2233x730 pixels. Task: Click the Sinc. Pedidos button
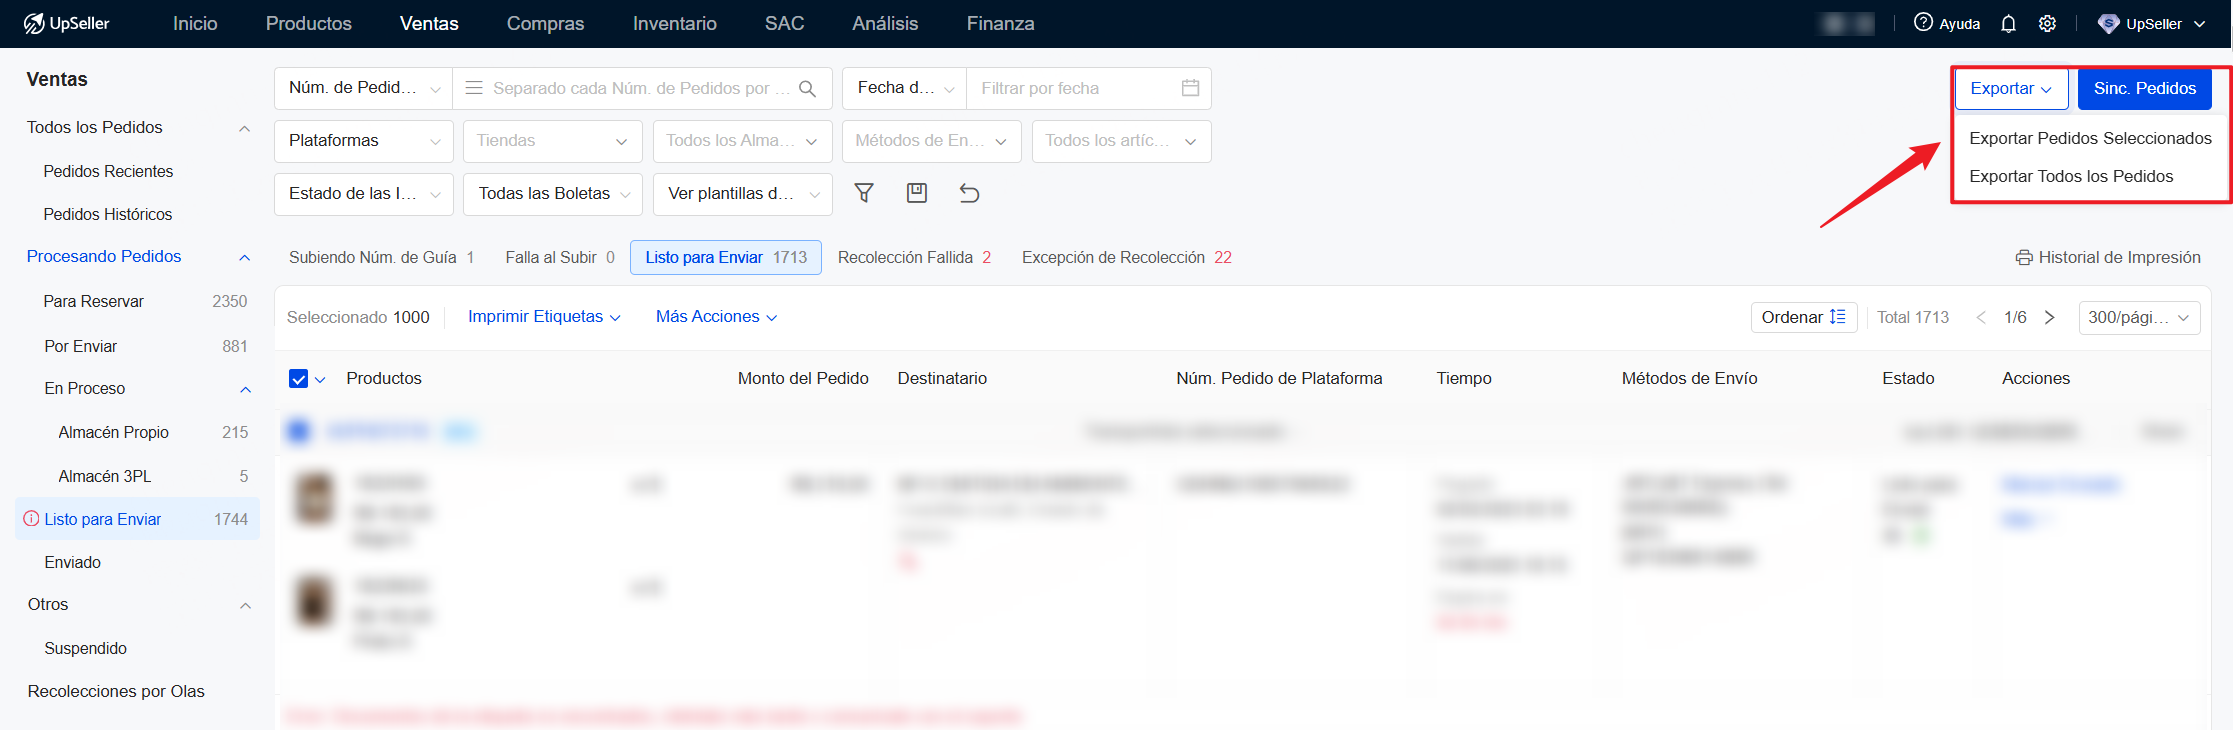pyautogui.click(x=2145, y=88)
